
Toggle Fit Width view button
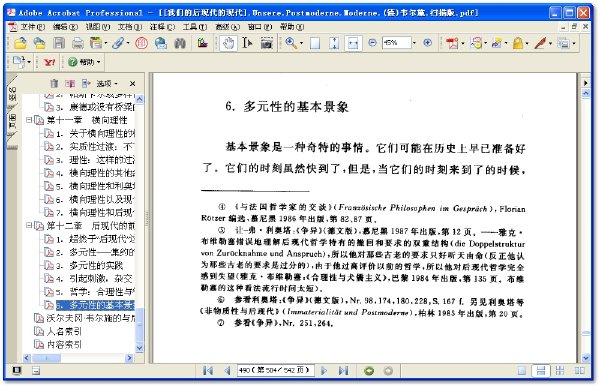tap(353, 43)
